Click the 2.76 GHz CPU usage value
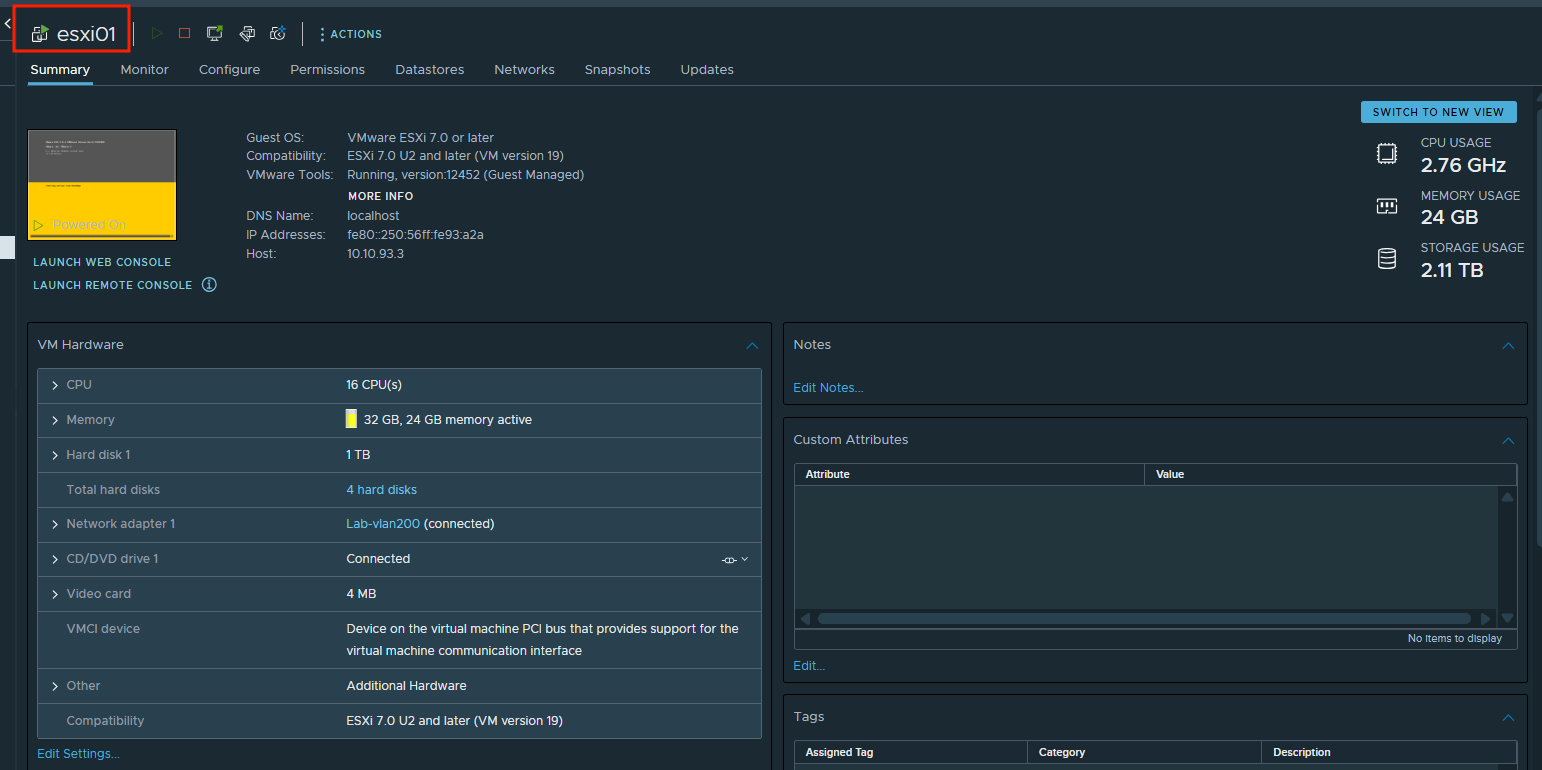The image size is (1542, 770). tap(1463, 165)
